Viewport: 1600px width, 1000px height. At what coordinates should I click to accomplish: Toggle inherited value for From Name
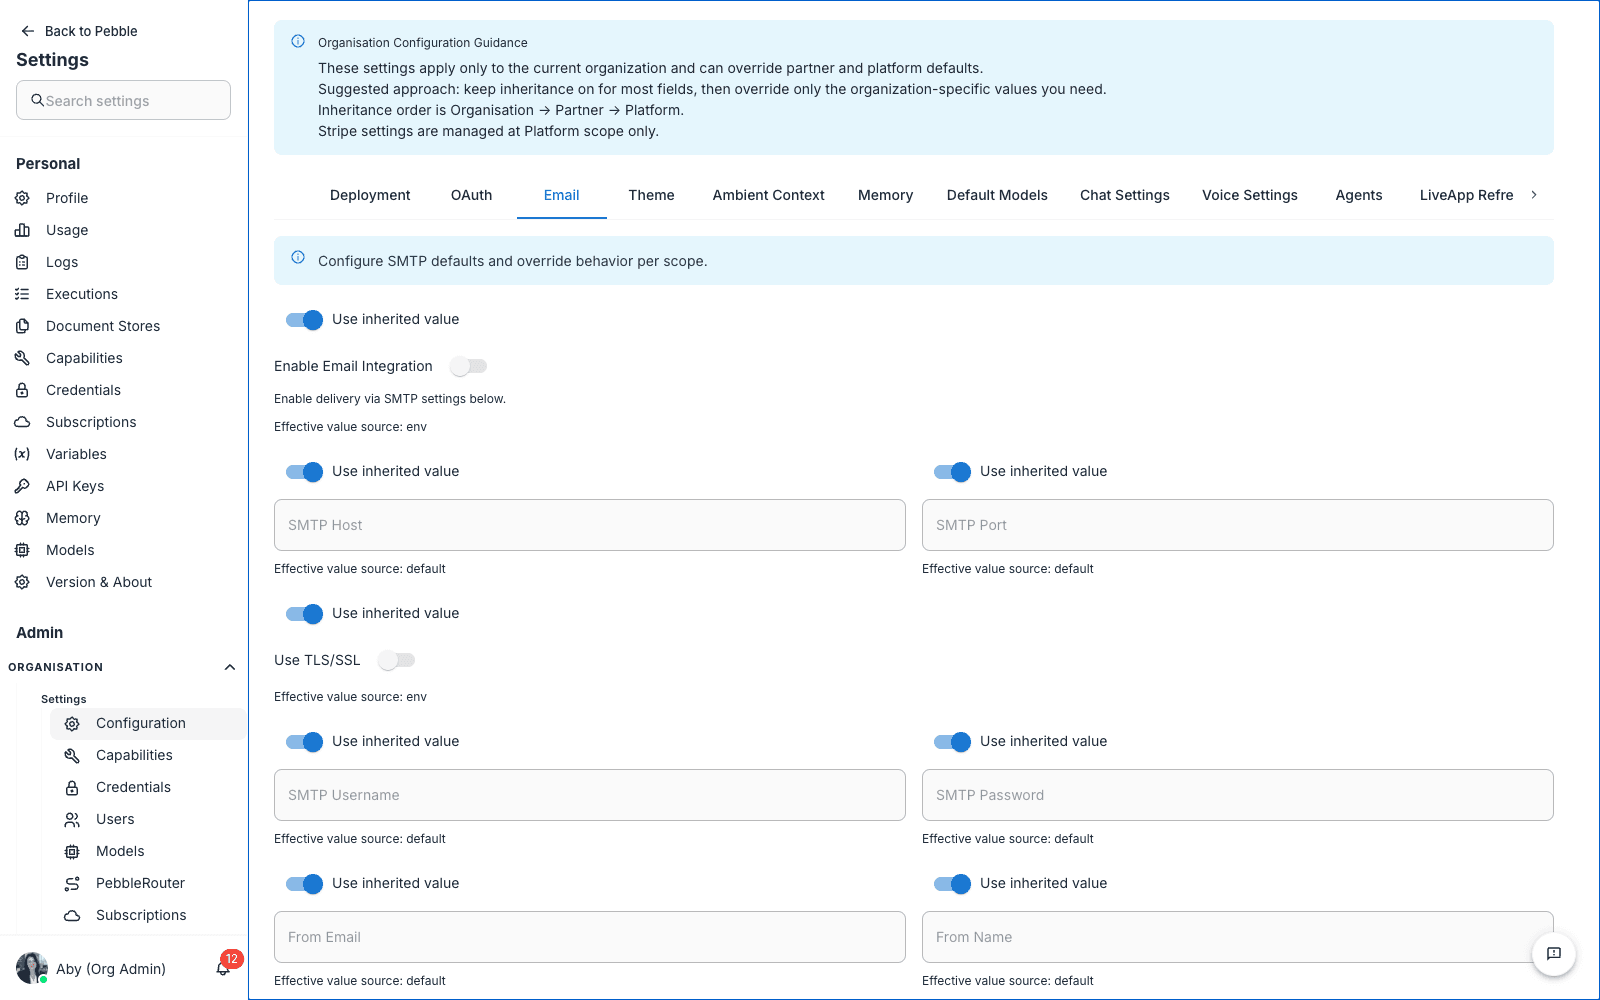952,883
